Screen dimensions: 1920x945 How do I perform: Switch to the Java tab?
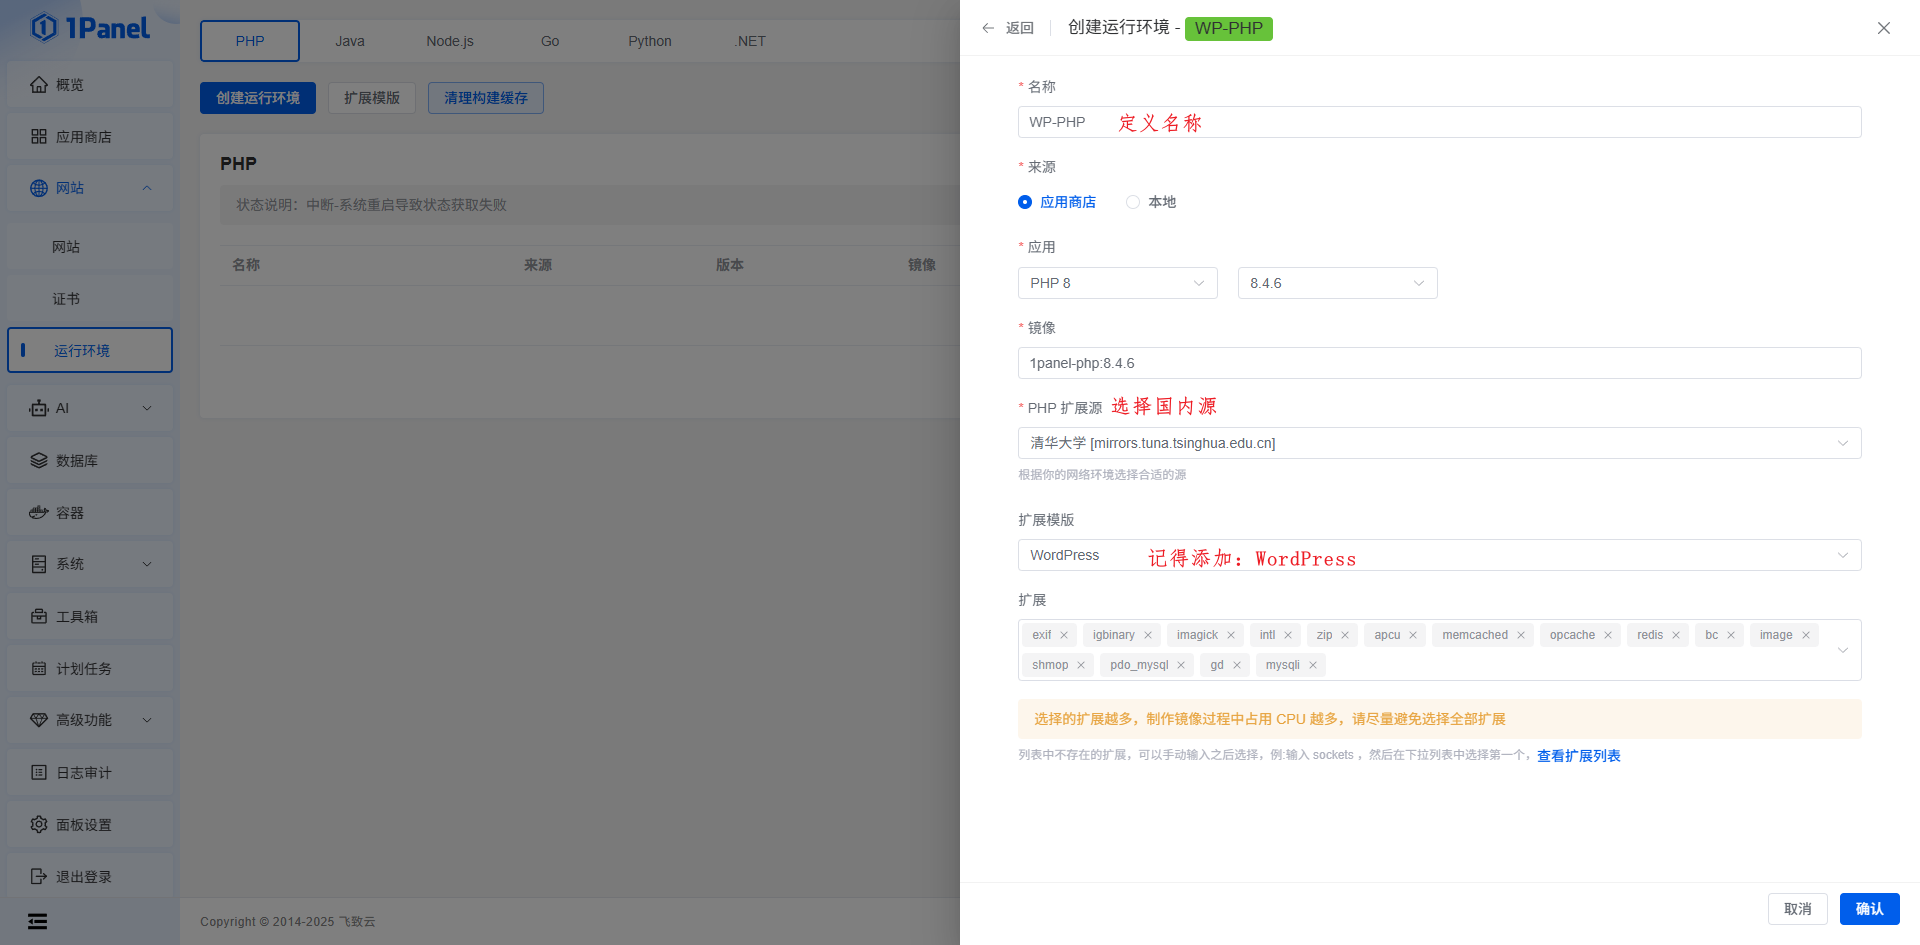[350, 41]
